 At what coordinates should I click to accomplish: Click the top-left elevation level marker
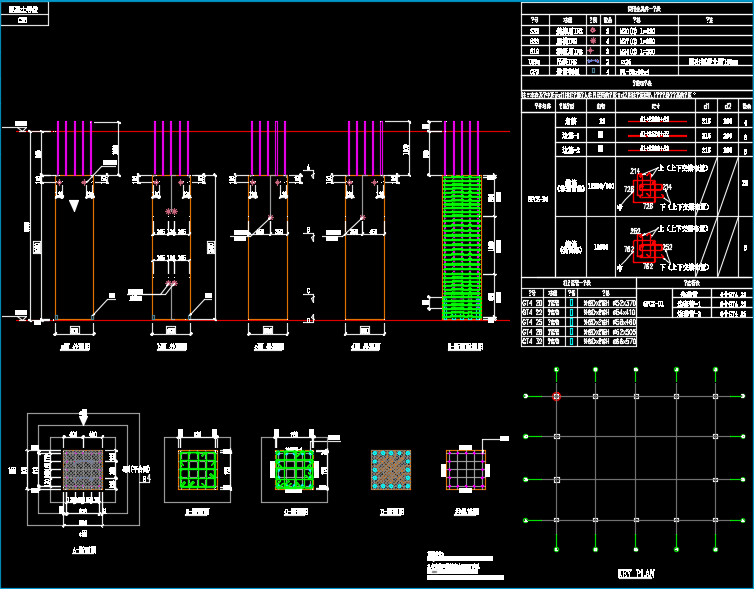19,128
